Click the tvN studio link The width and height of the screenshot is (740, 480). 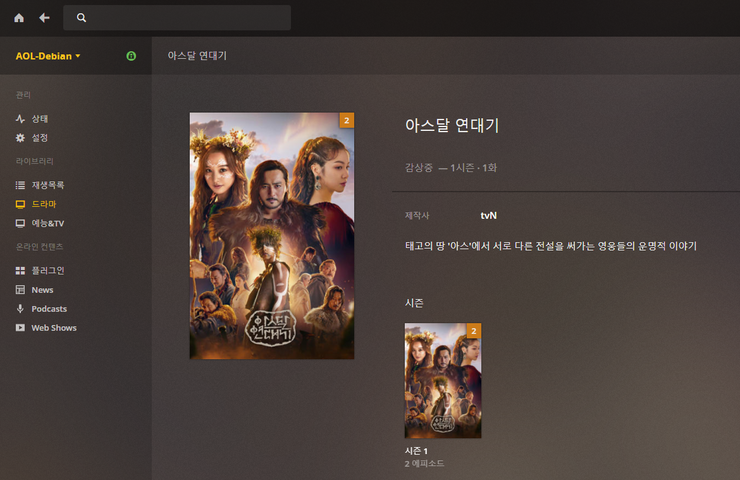[x=488, y=216]
